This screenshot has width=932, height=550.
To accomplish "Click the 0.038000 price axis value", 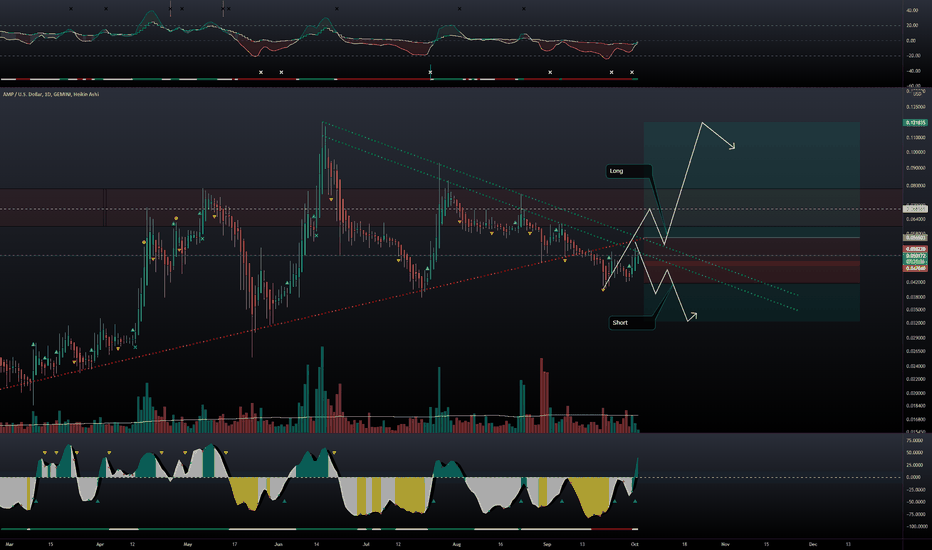I will [915, 297].
